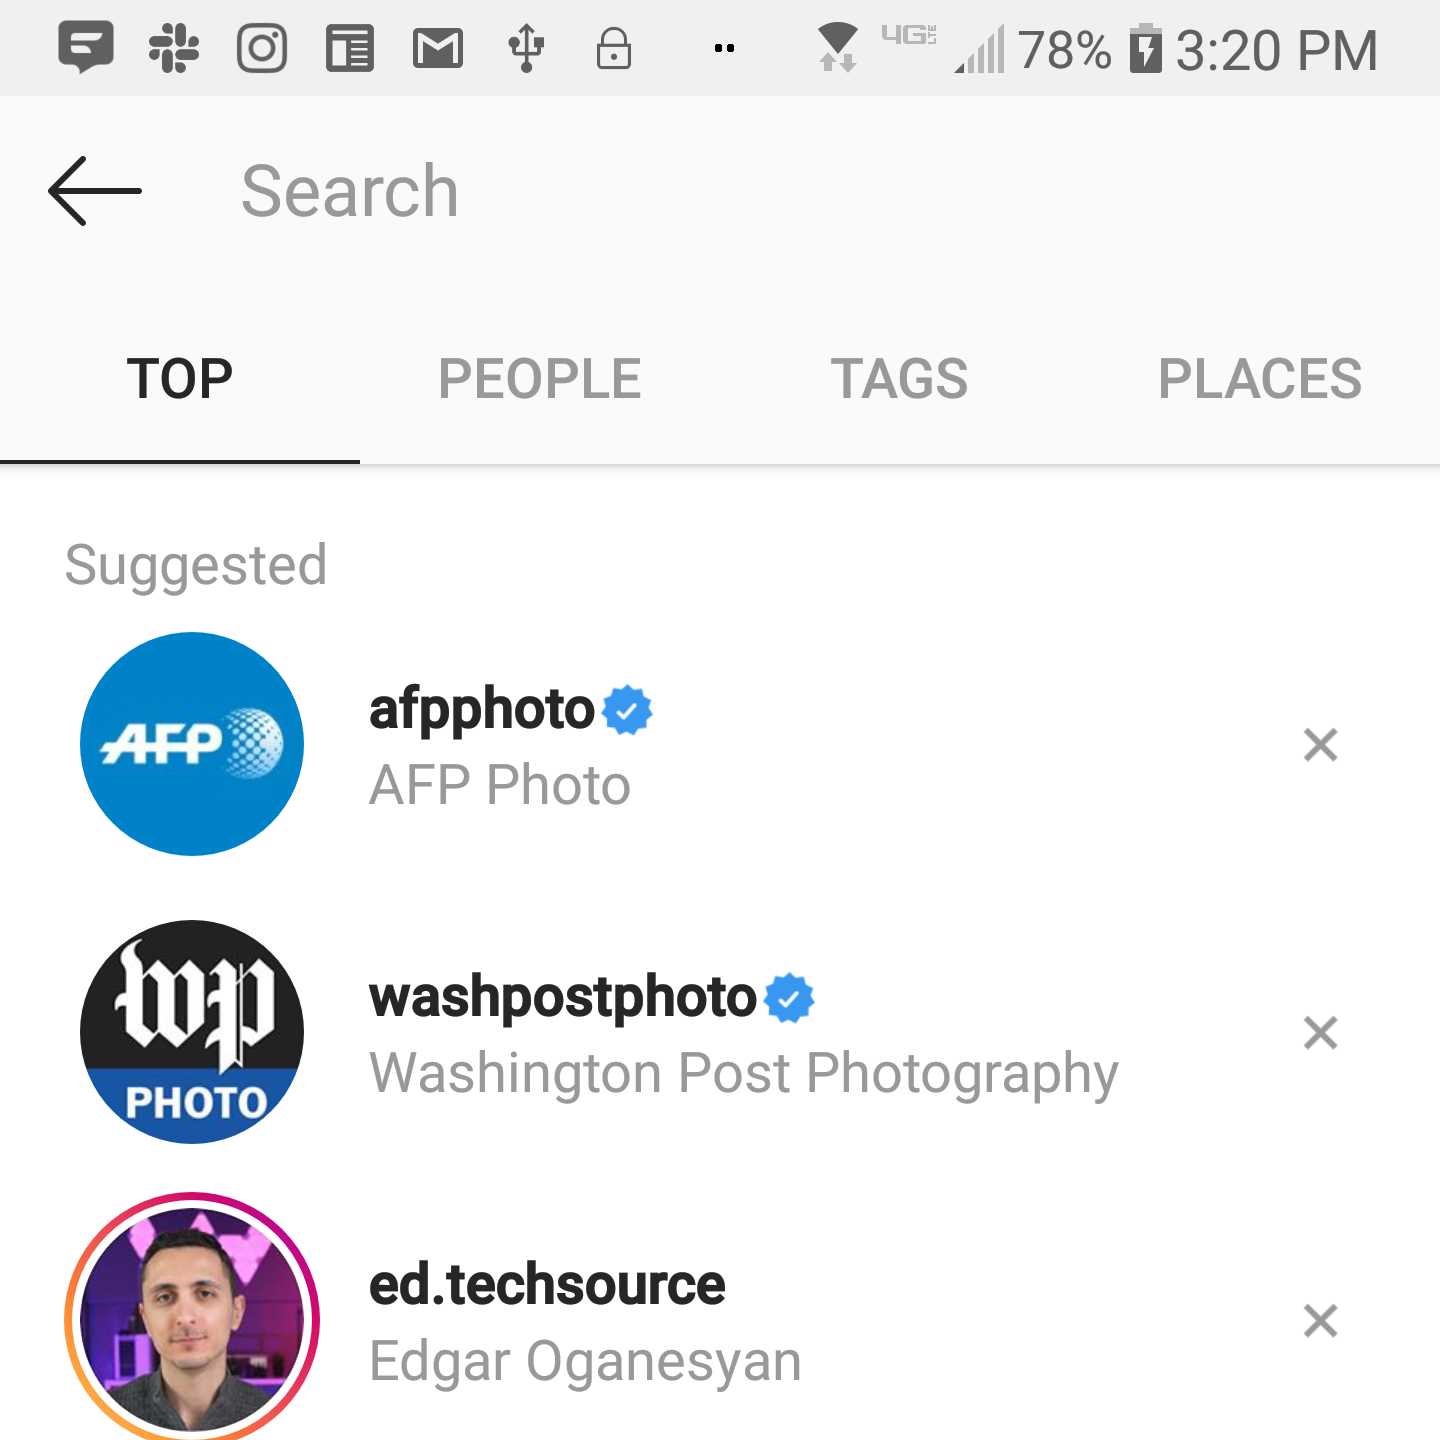Select the PLACES tab
Screen dimensions: 1440x1440
point(1259,379)
